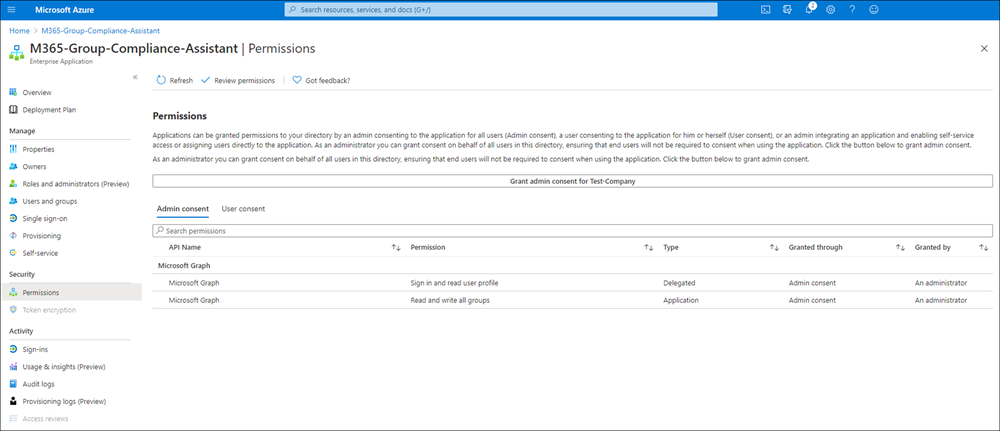Screen dimensions: 1000x431
Task: Click Got feedback? heart link
Action: coord(321,80)
